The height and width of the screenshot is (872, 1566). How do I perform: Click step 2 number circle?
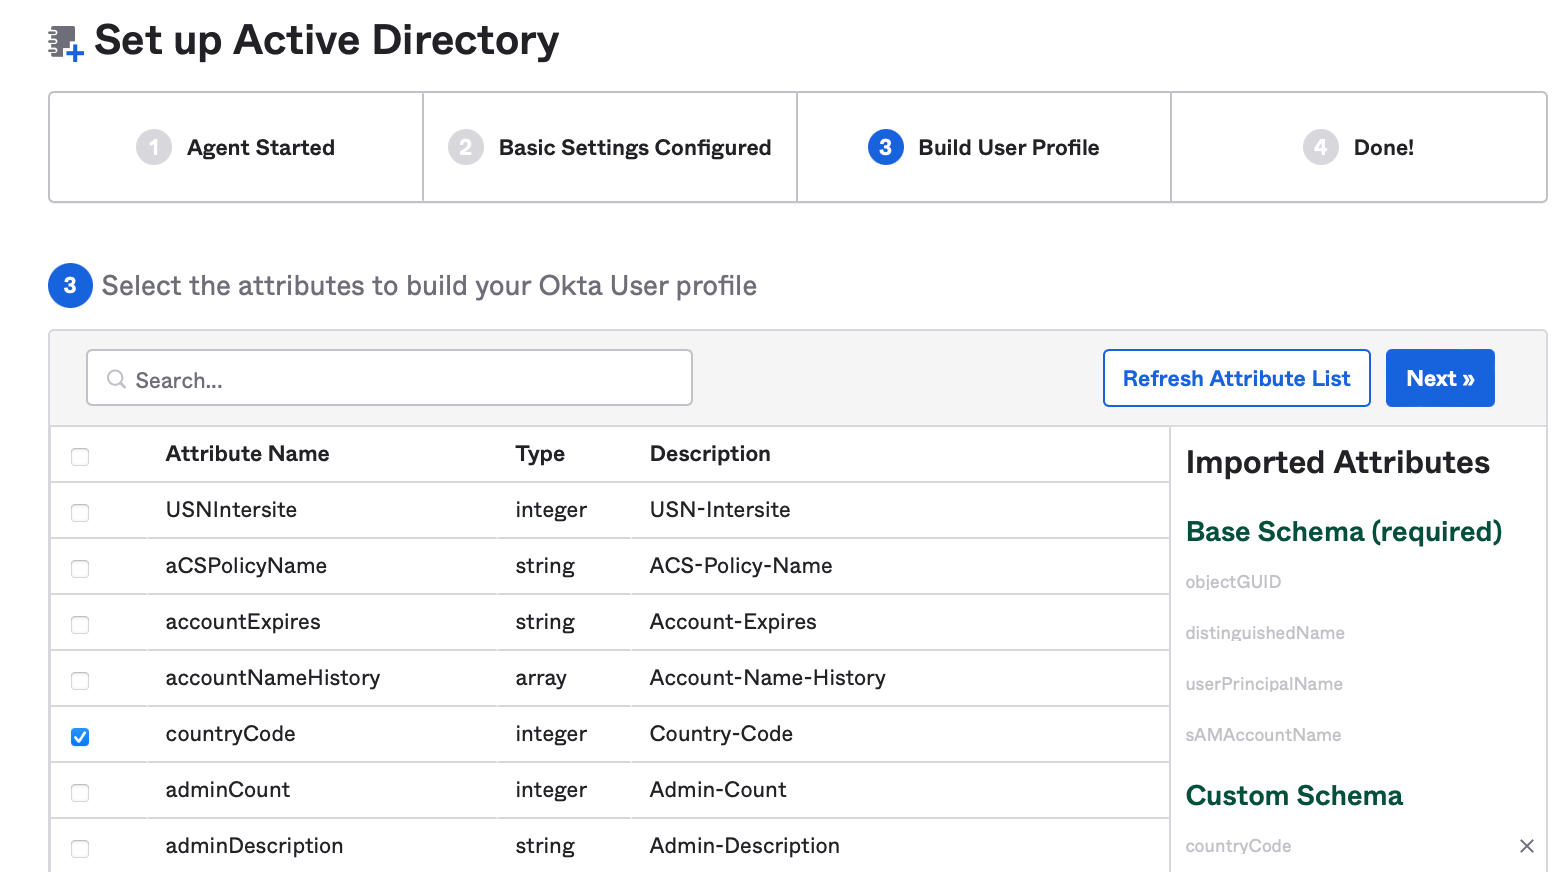466,148
